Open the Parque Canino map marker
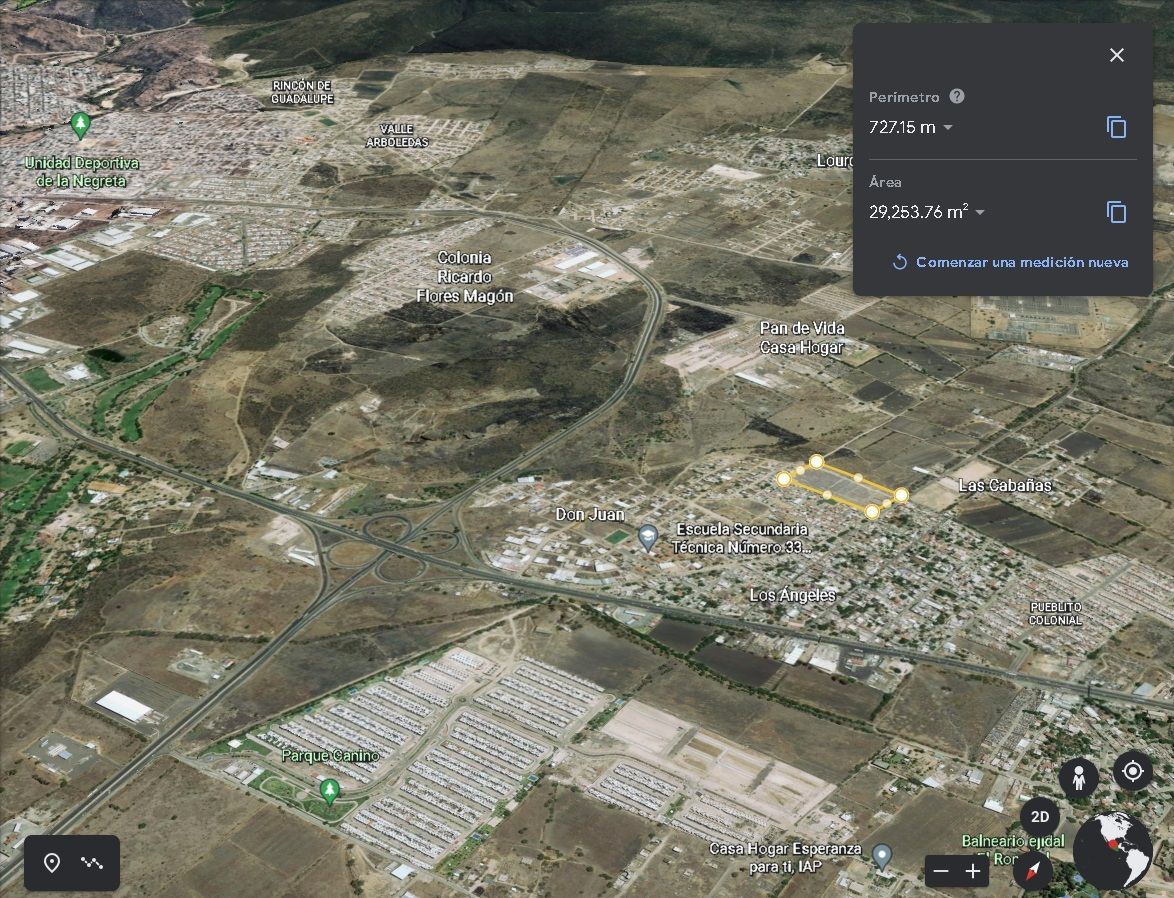Image resolution: width=1174 pixels, height=898 pixels. tap(329, 792)
